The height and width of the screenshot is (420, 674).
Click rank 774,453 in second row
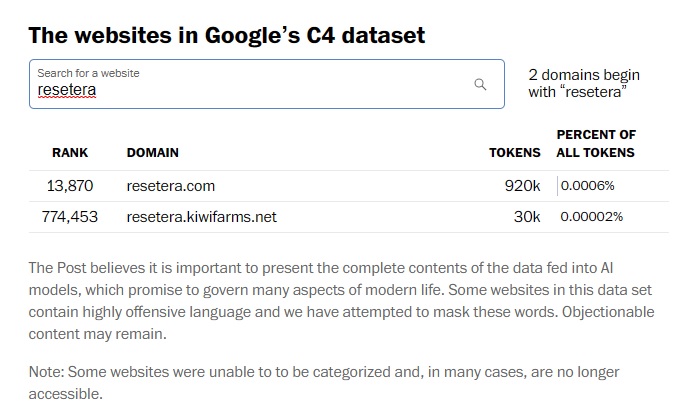click(70, 217)
